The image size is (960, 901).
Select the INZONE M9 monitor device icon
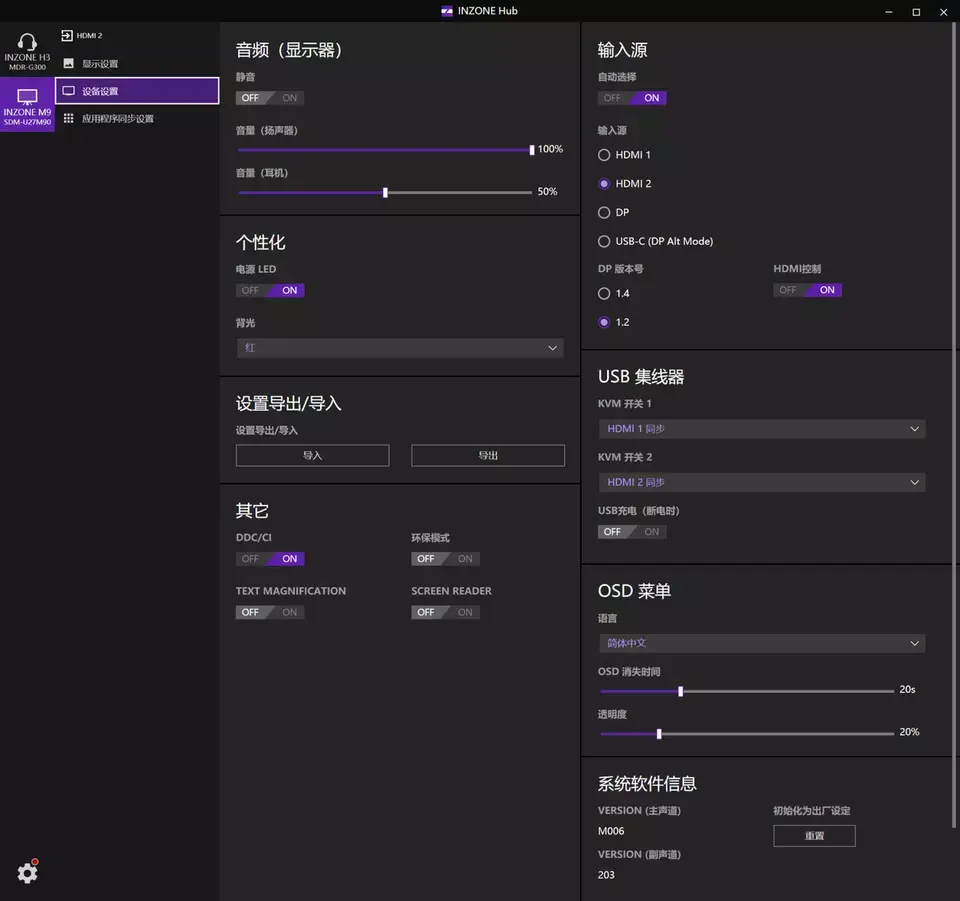pyautogui.click(x=27, y=105)
